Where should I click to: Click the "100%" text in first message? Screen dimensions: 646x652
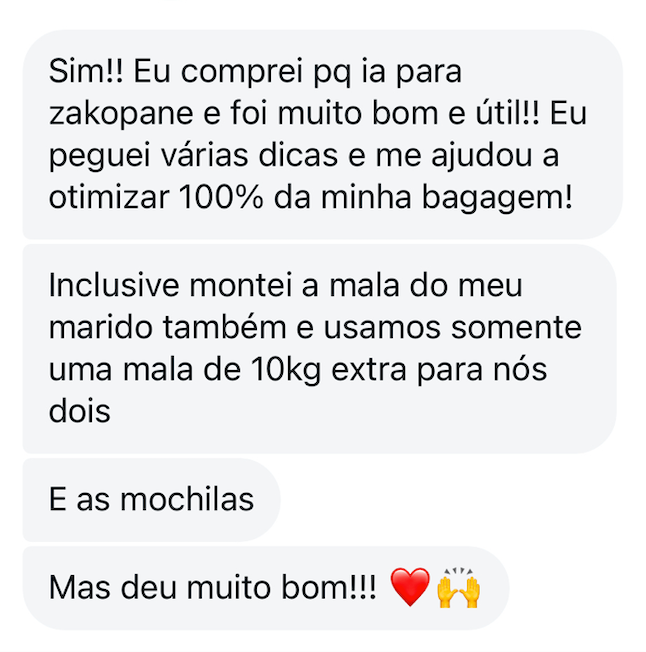tap(221, 197)
